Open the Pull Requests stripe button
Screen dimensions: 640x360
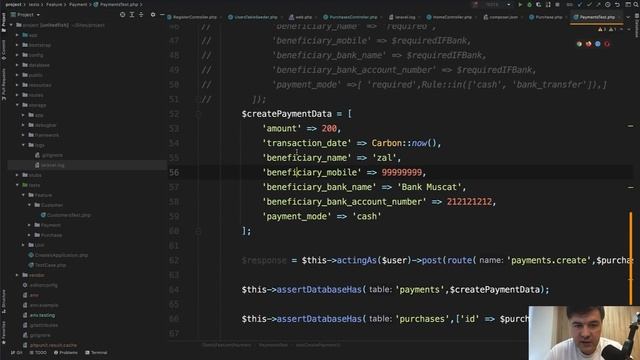tap(4, 84)
